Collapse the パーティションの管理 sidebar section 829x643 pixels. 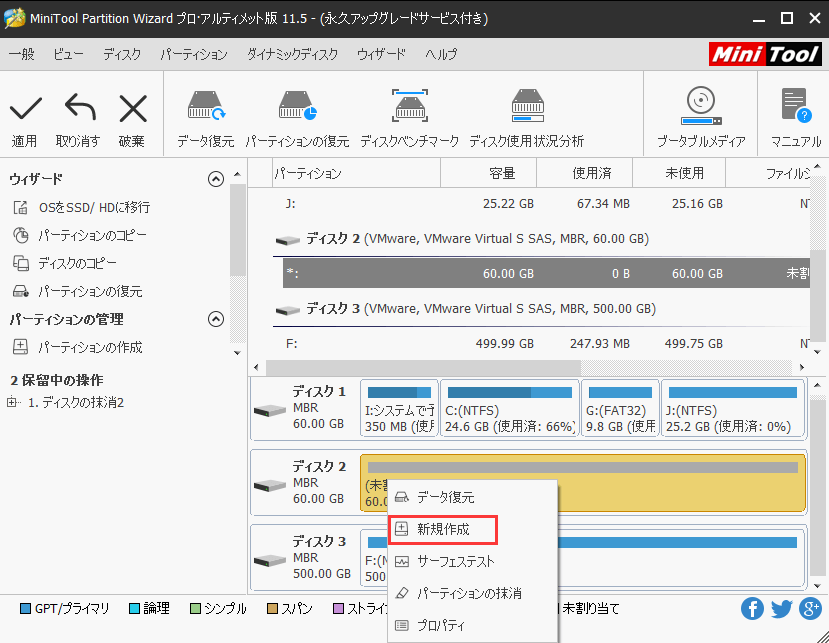tap(215, 319)
